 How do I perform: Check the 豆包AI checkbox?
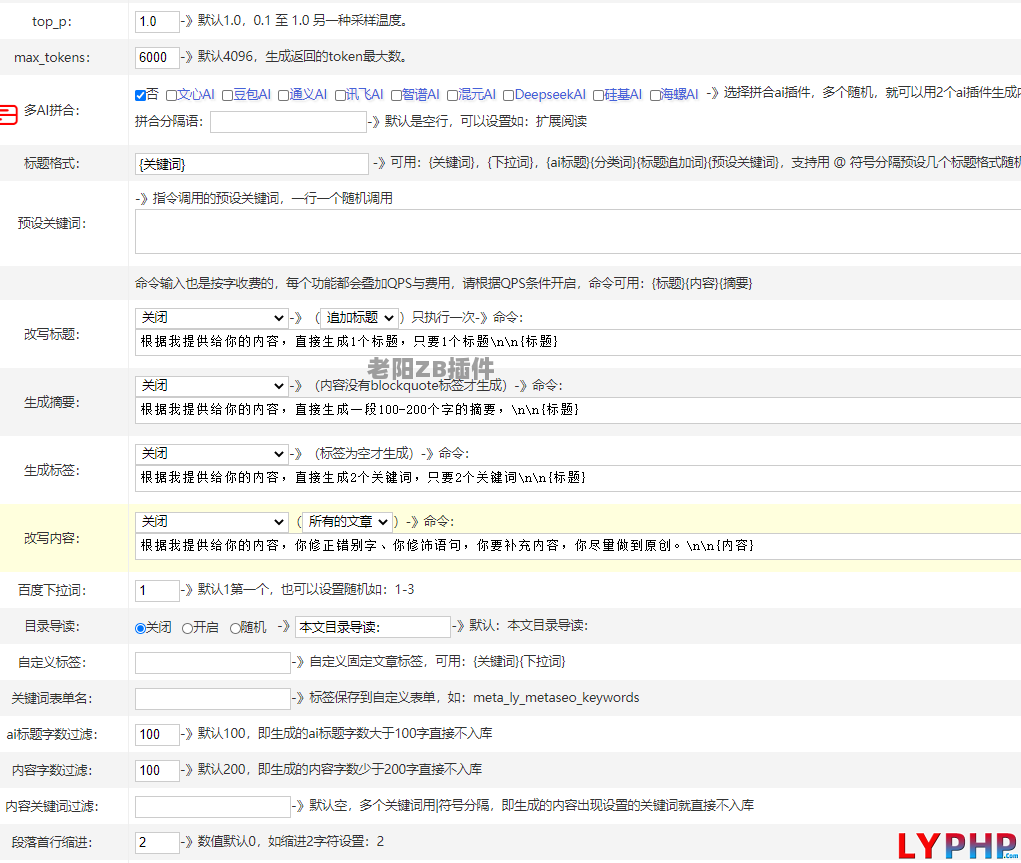(227, 96)
